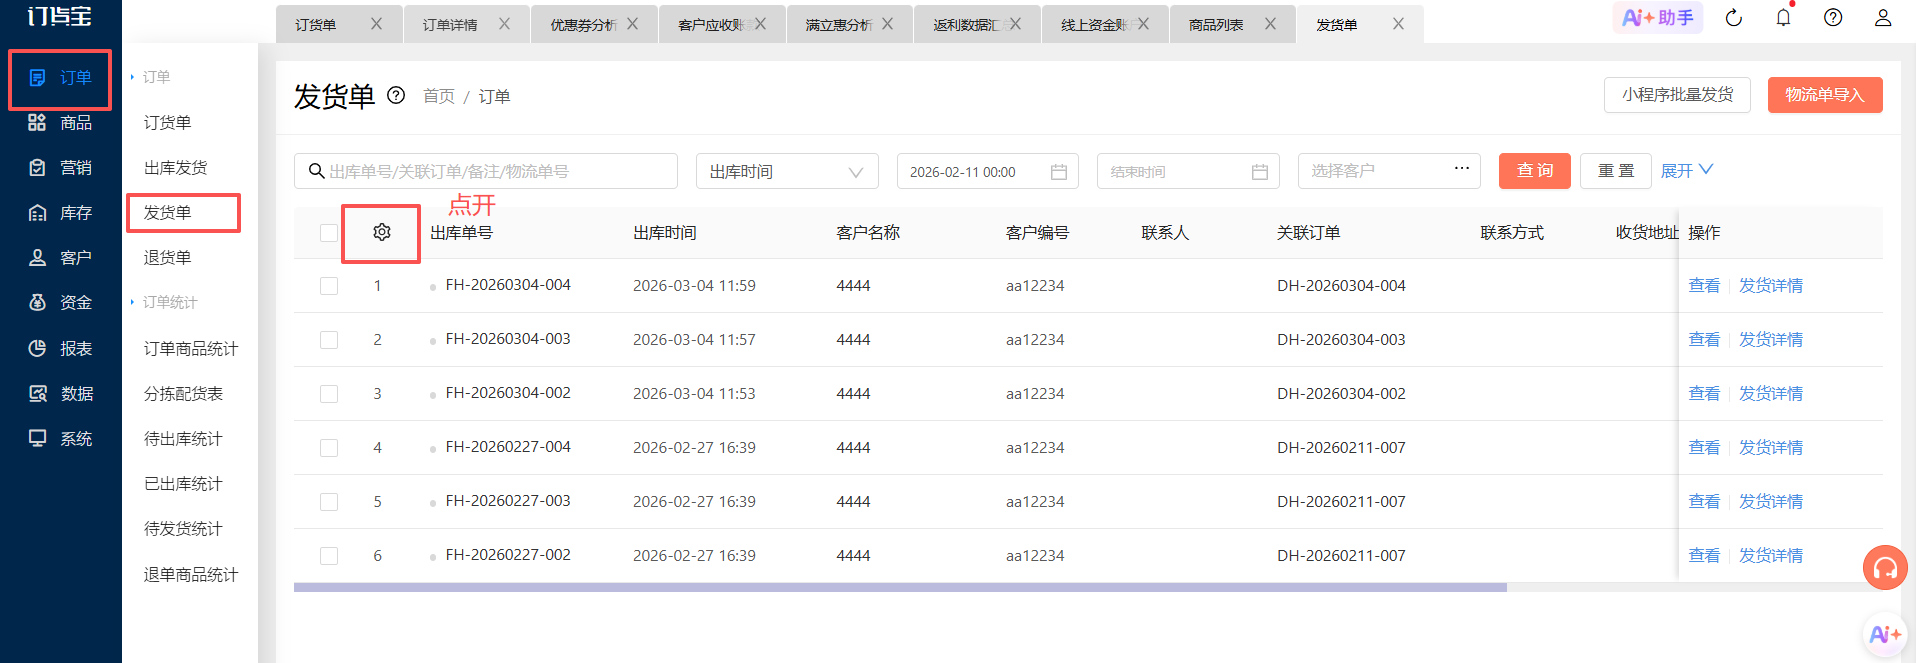This screenshot has width=1916, height=663.
Task: Click 发货详情 for FH-20260304-003
Action: [1771, 340]
